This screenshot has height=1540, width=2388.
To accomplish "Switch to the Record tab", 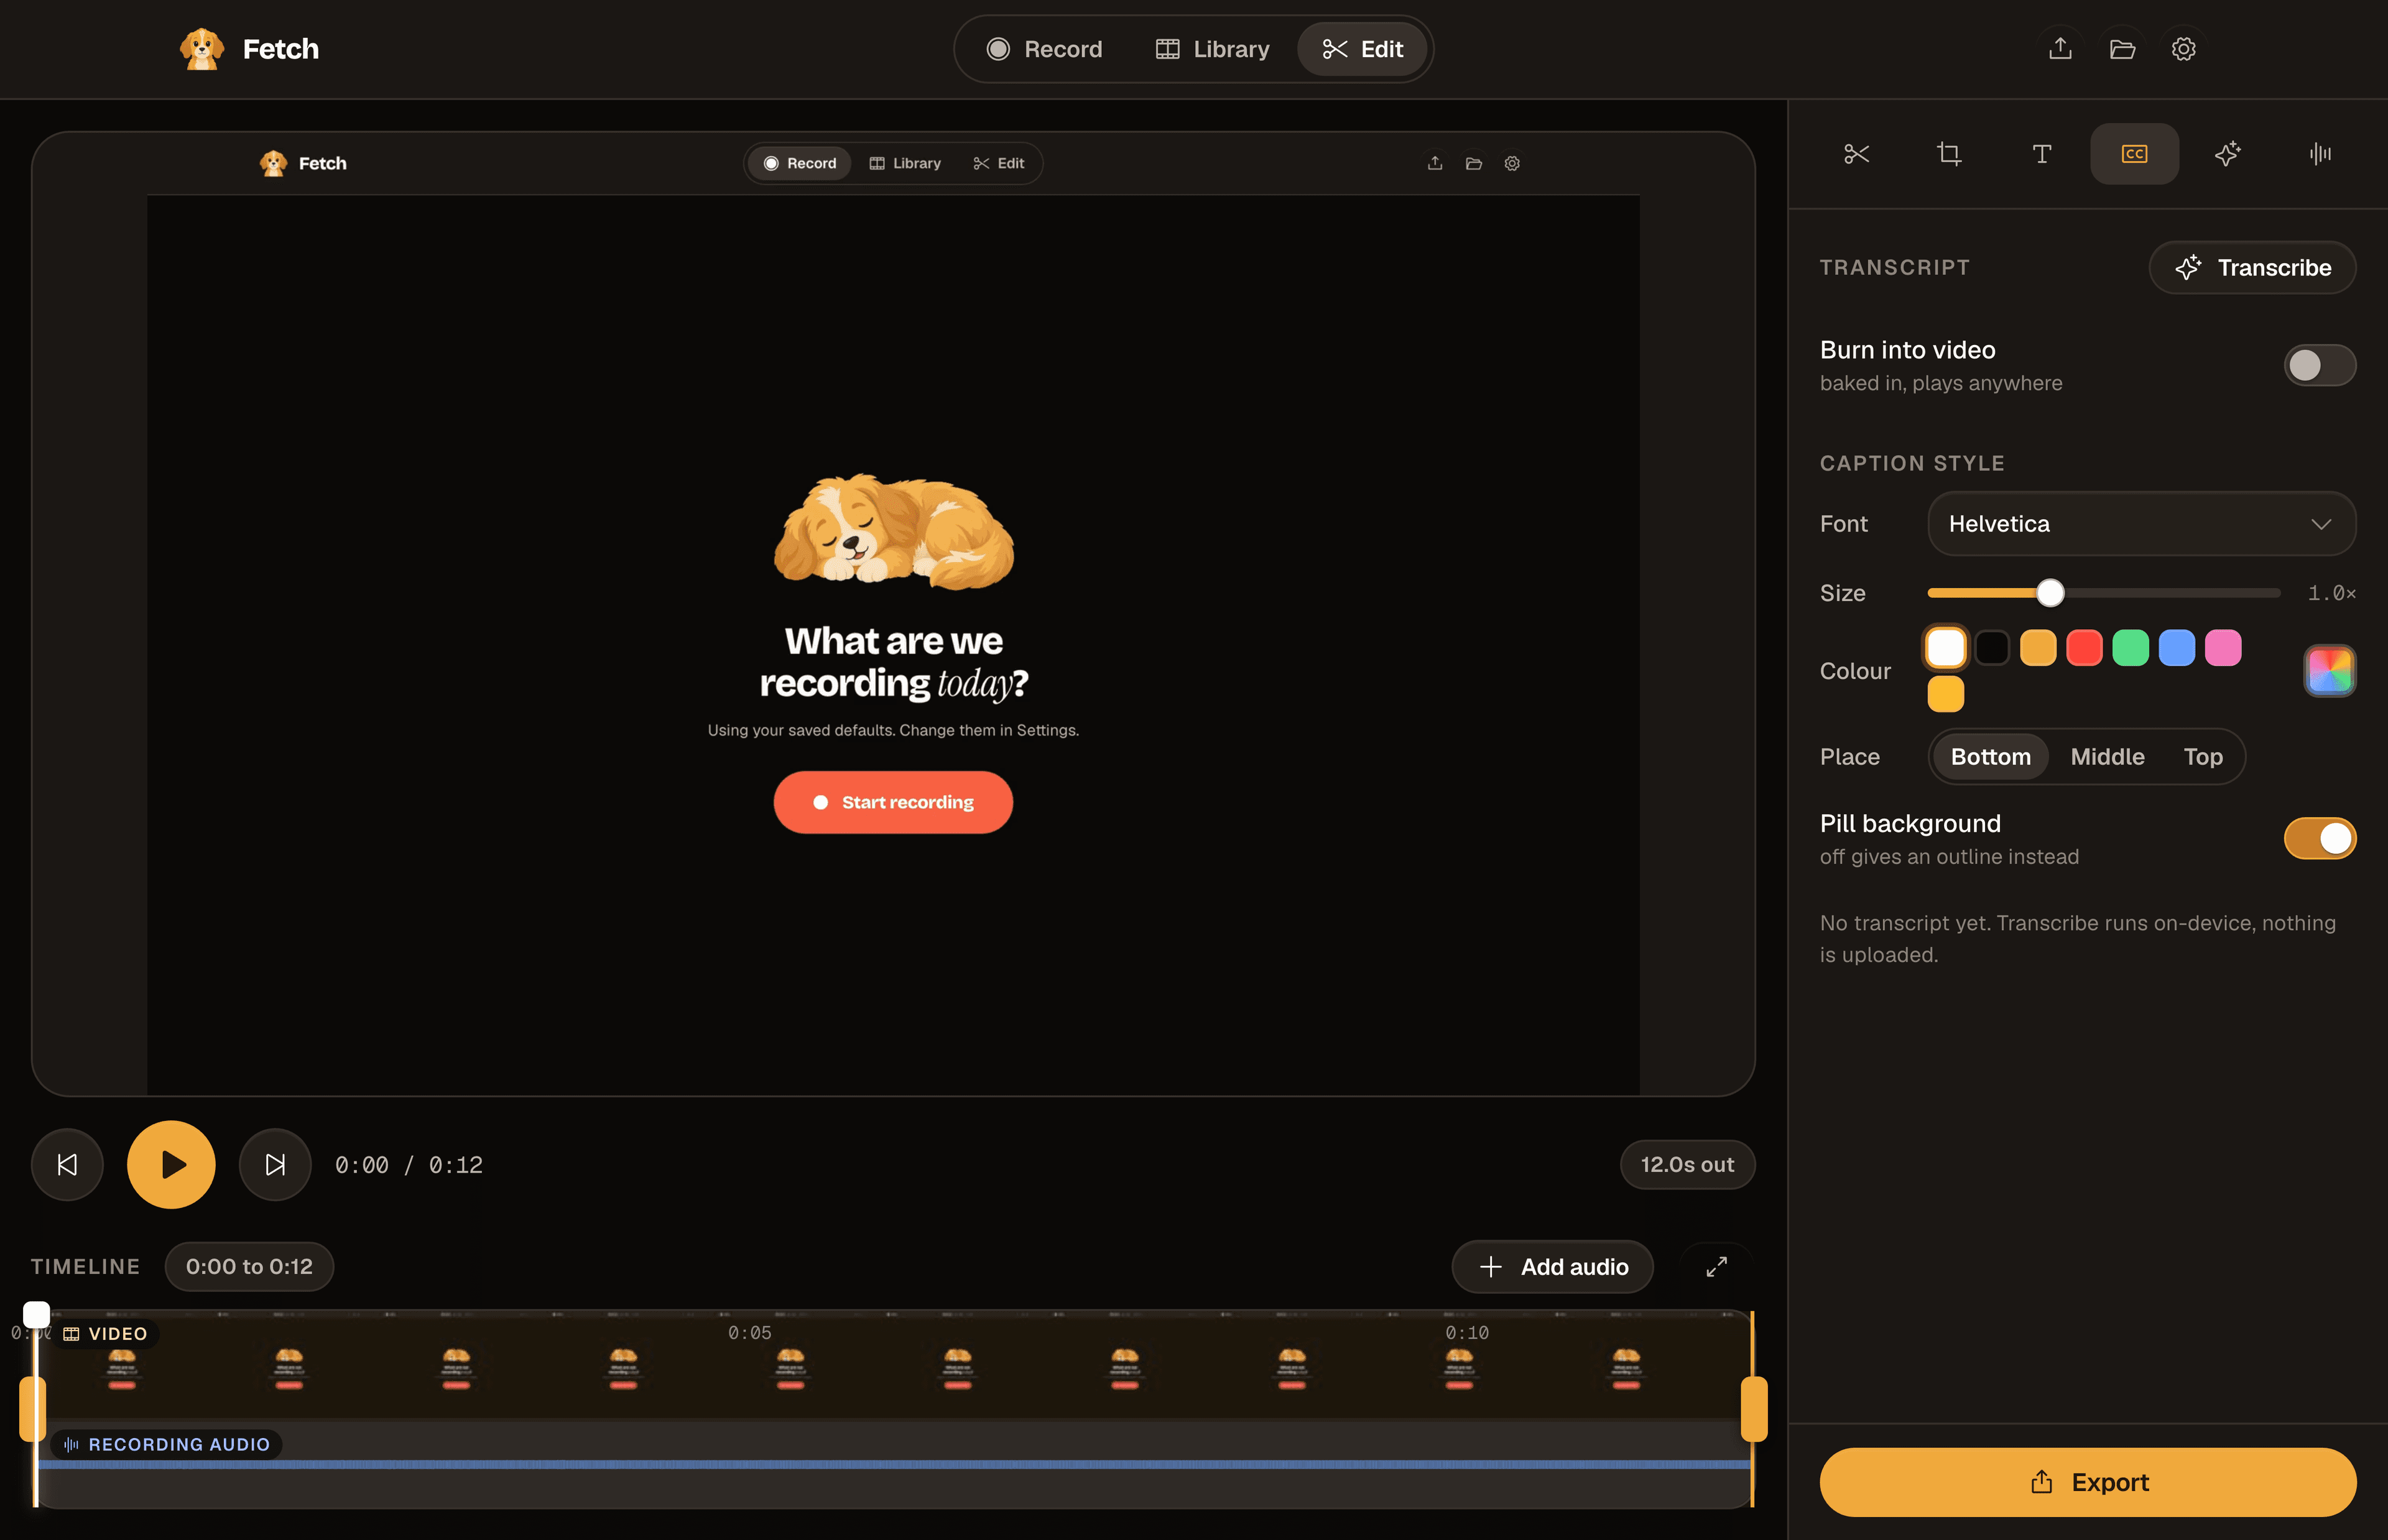I will coord(1044,49).
